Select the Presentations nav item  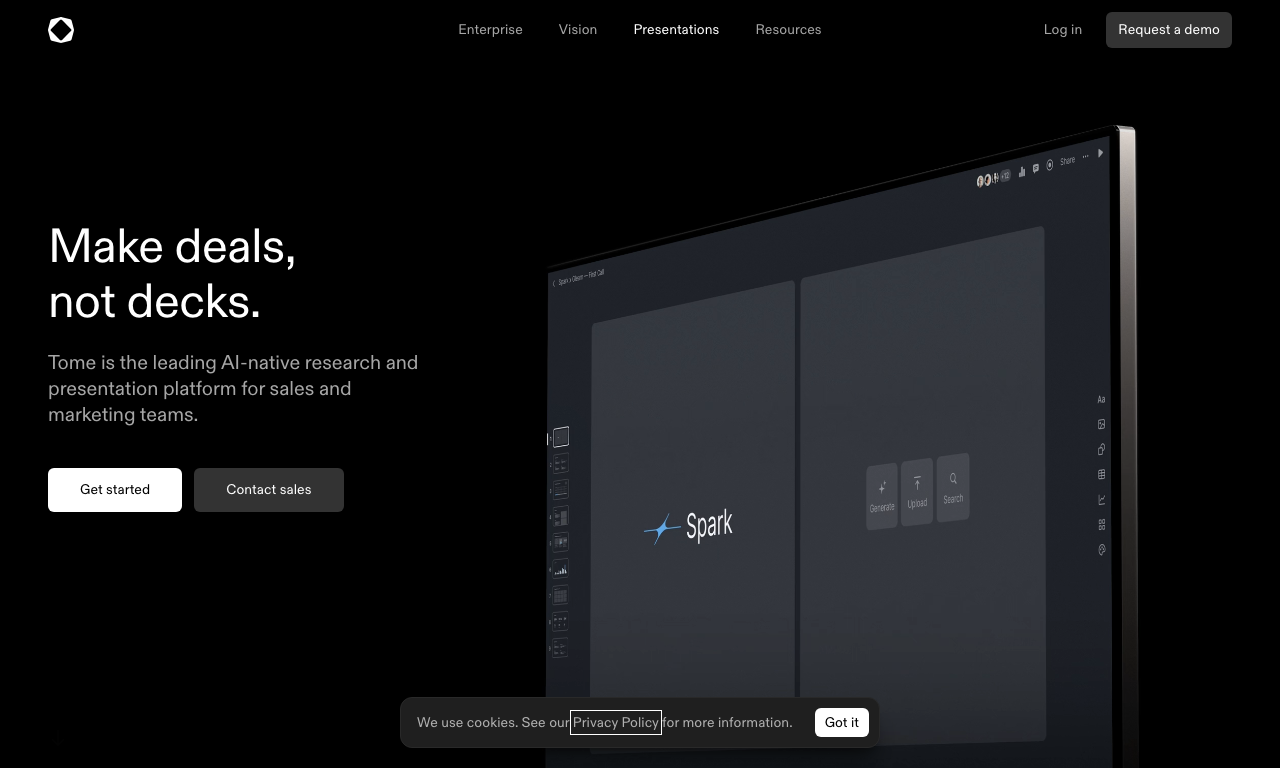click(x=676, y=30)
